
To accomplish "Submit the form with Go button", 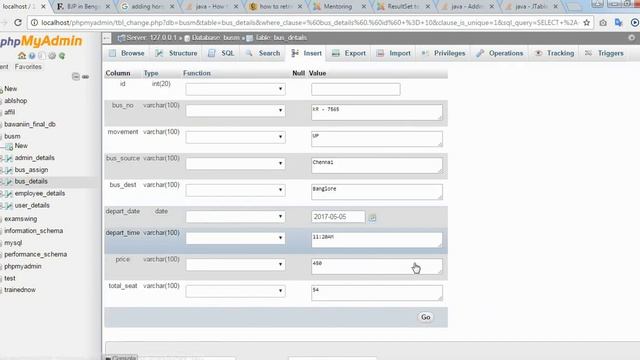I will [426, 317].
